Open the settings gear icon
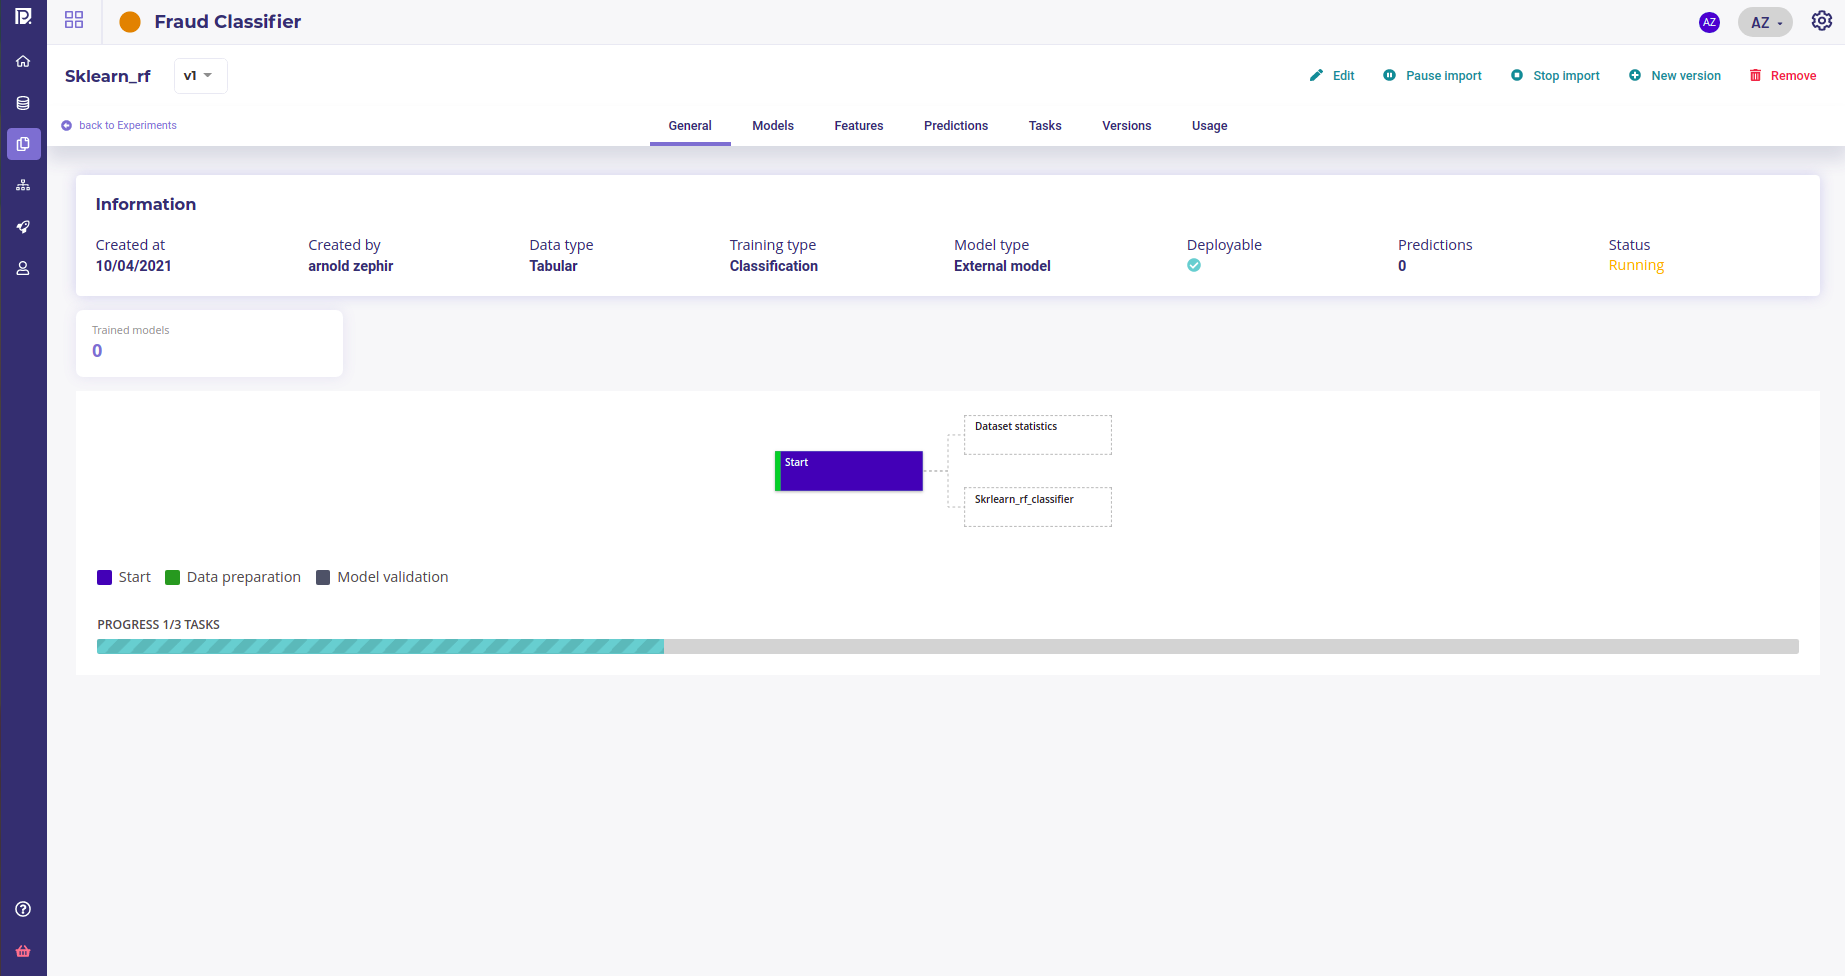The height and width of the screenshot is (976, 1845). click(1822, 21)
